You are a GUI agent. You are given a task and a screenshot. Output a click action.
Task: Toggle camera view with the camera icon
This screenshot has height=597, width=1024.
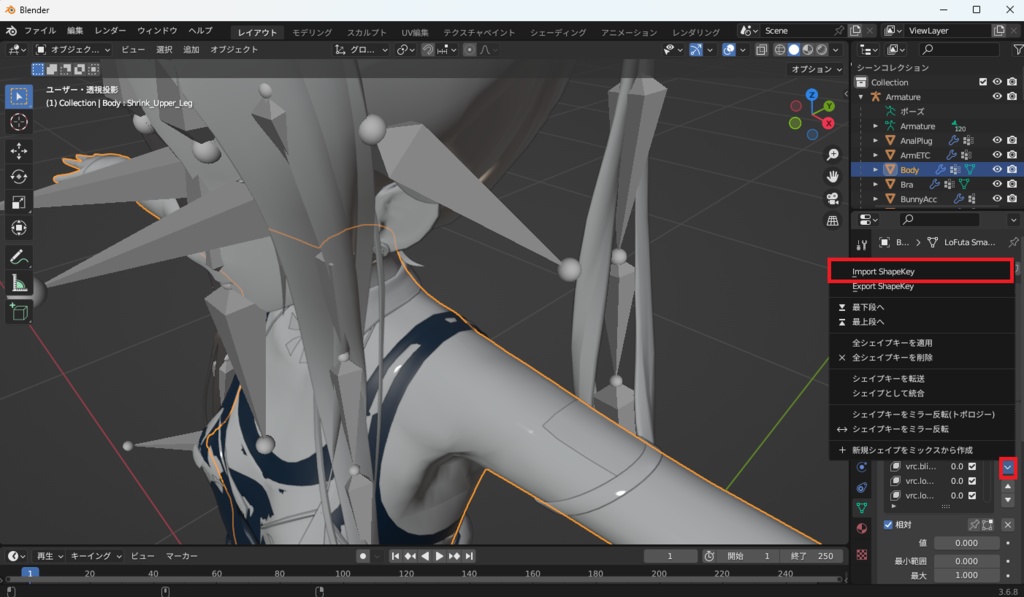tap(832, 201)
